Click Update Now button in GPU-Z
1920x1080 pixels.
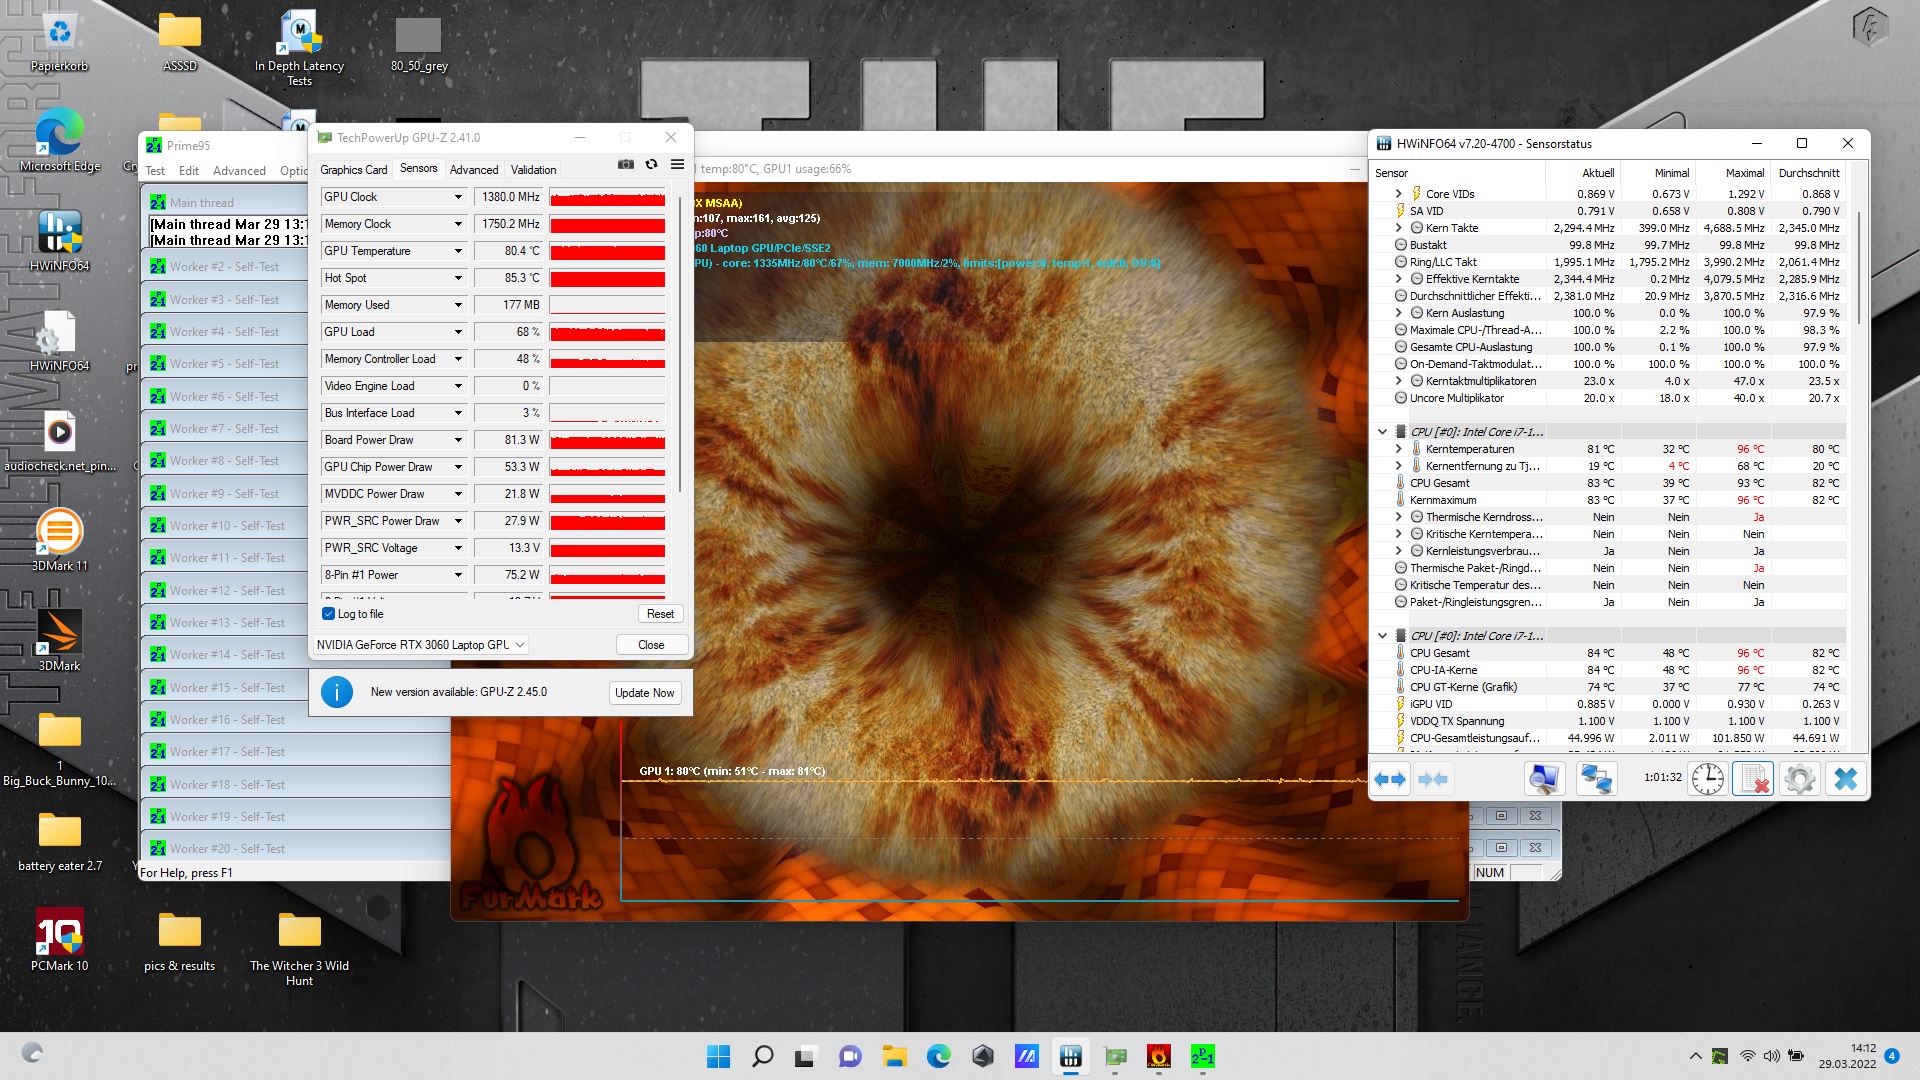click(x=644, y=693)
